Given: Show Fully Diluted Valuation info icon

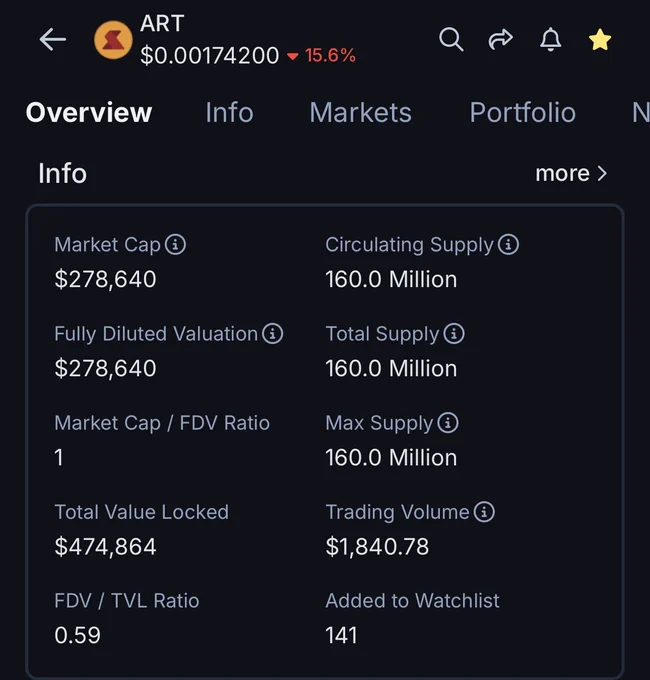Looking at the screenshot, I should pyautogui.click(x=273, y=333).
